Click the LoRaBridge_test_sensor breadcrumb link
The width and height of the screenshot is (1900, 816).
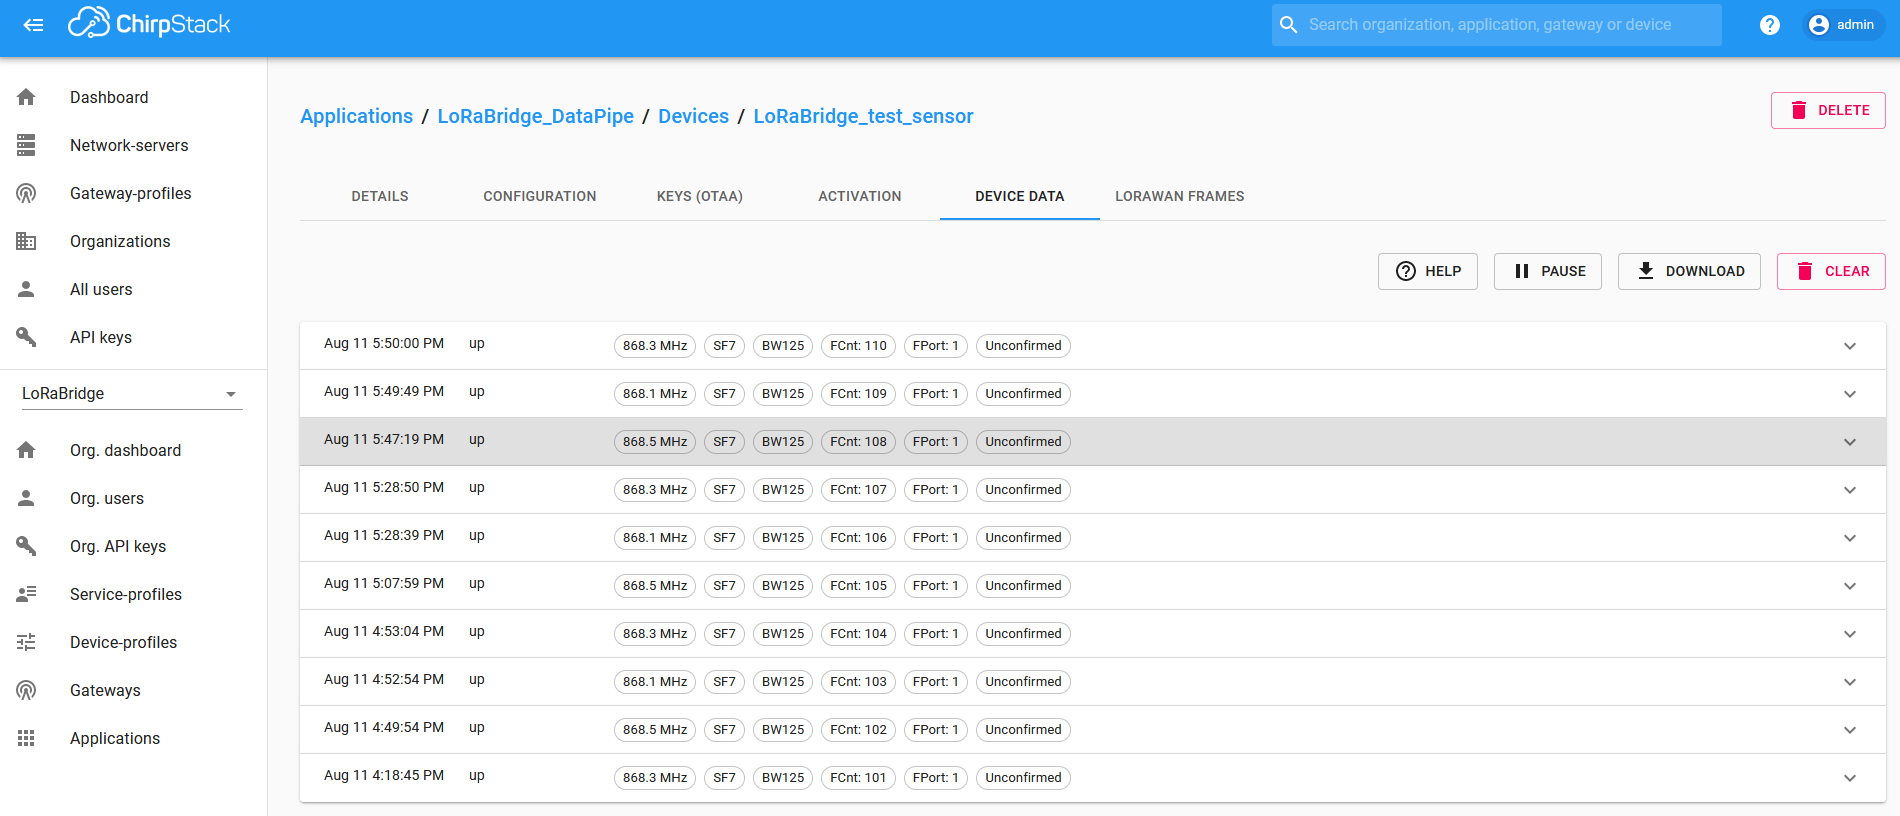(863, 116)
